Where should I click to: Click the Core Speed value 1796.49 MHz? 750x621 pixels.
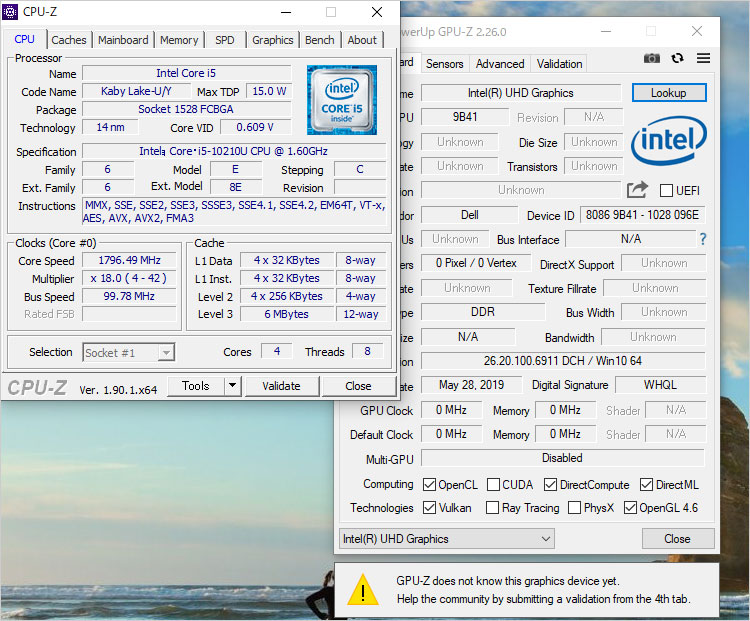pyautogui.click(x=129, y=260)
